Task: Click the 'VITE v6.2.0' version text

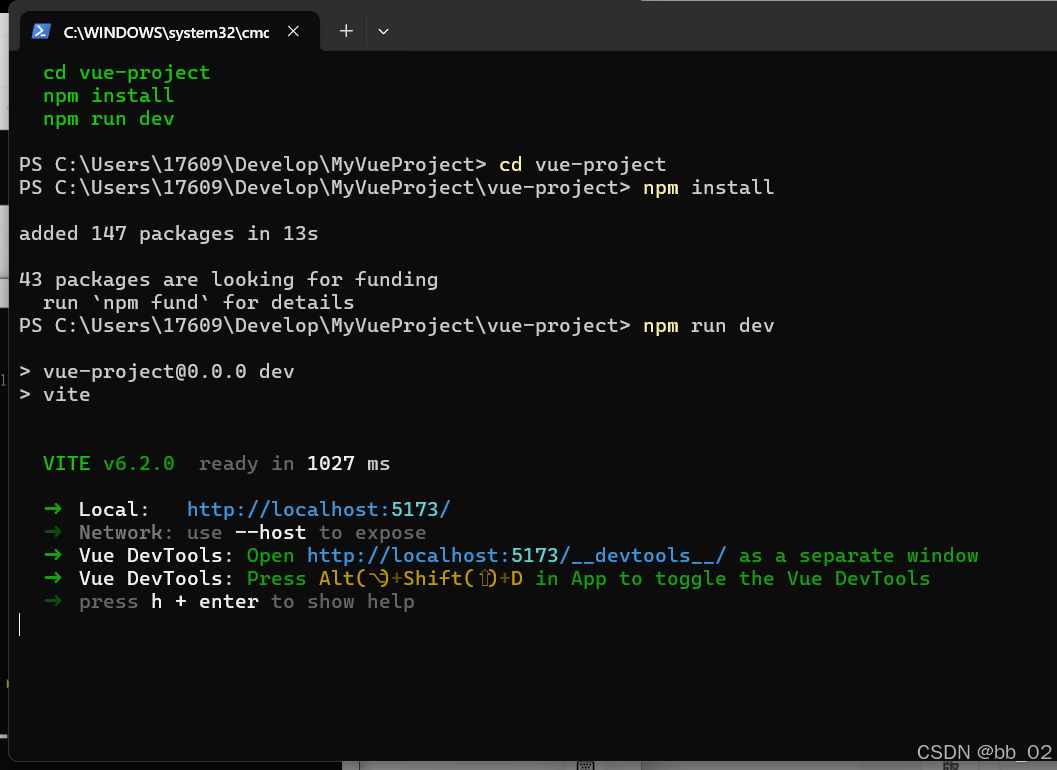Action: click(x=109, y=463)
